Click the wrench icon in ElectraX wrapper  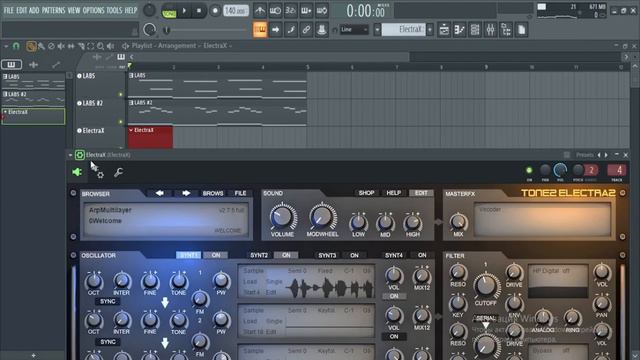(118, 172)
